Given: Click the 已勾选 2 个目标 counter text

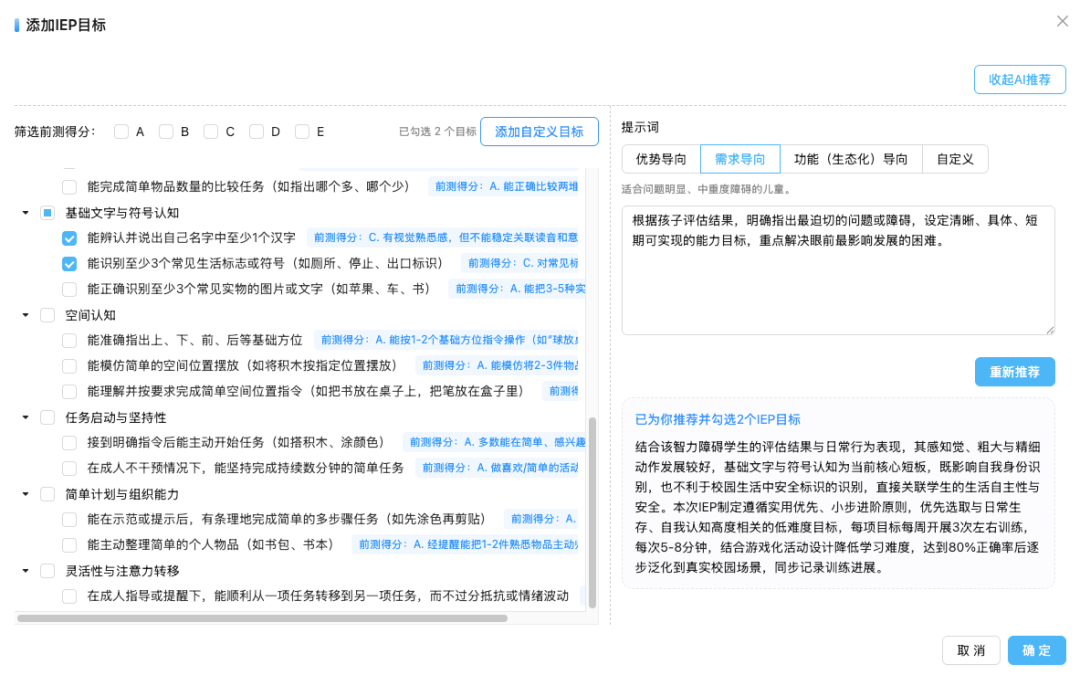Looking at the screenshot, I should pos(437,132).
